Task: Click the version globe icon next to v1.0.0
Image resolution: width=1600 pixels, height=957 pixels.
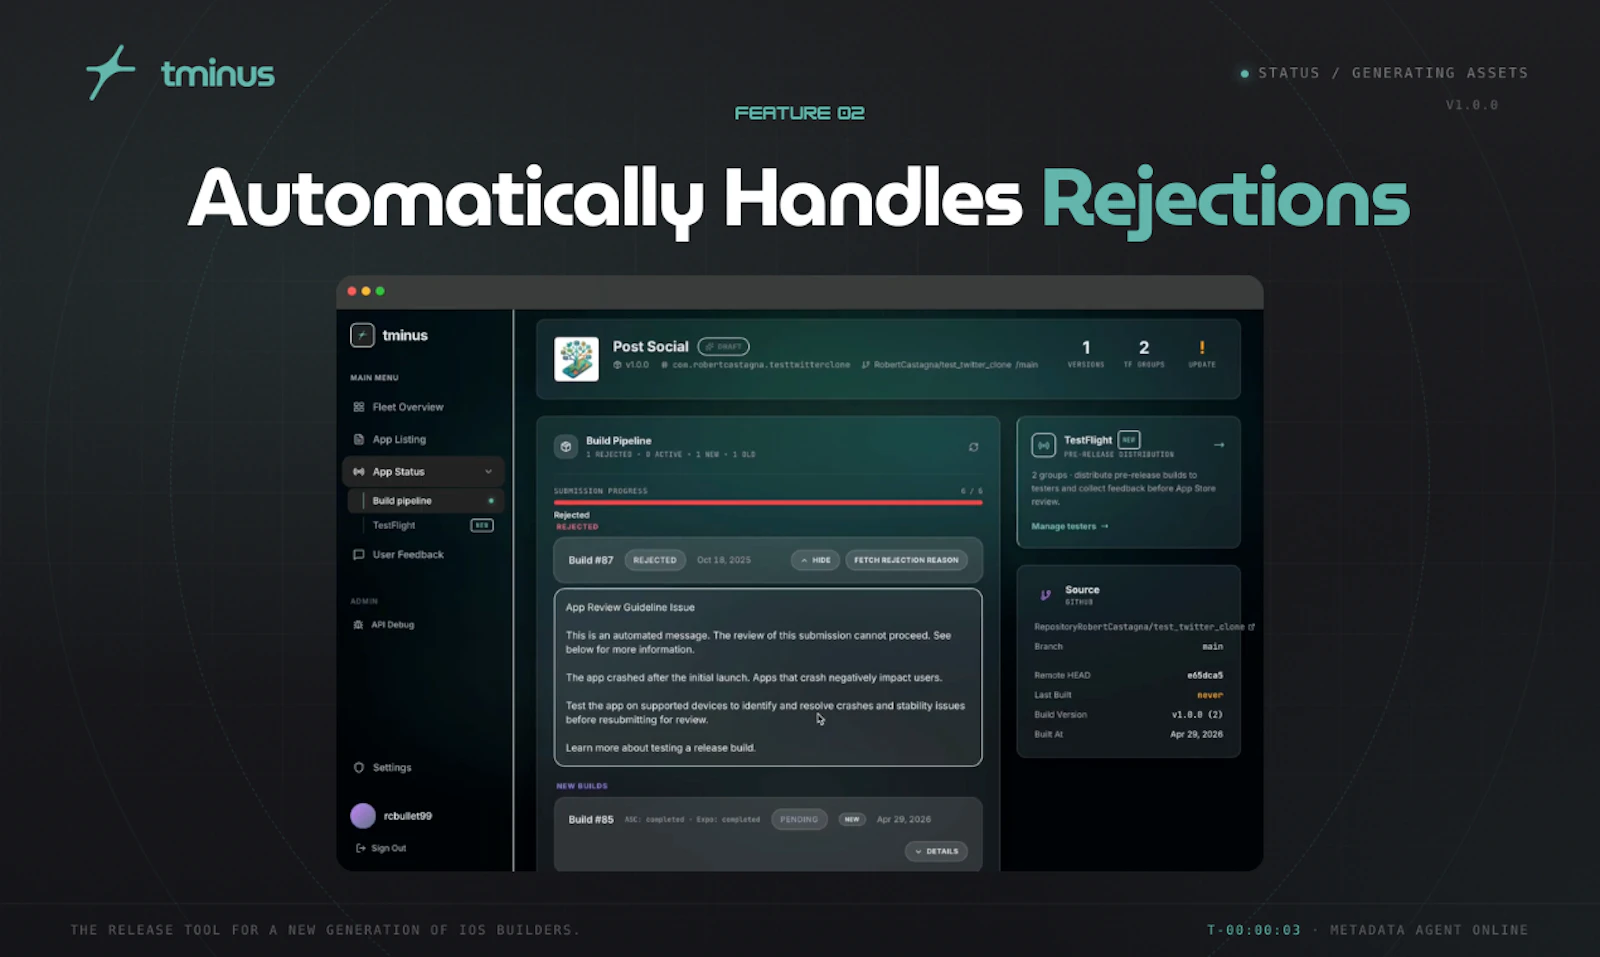Action: 617,365
